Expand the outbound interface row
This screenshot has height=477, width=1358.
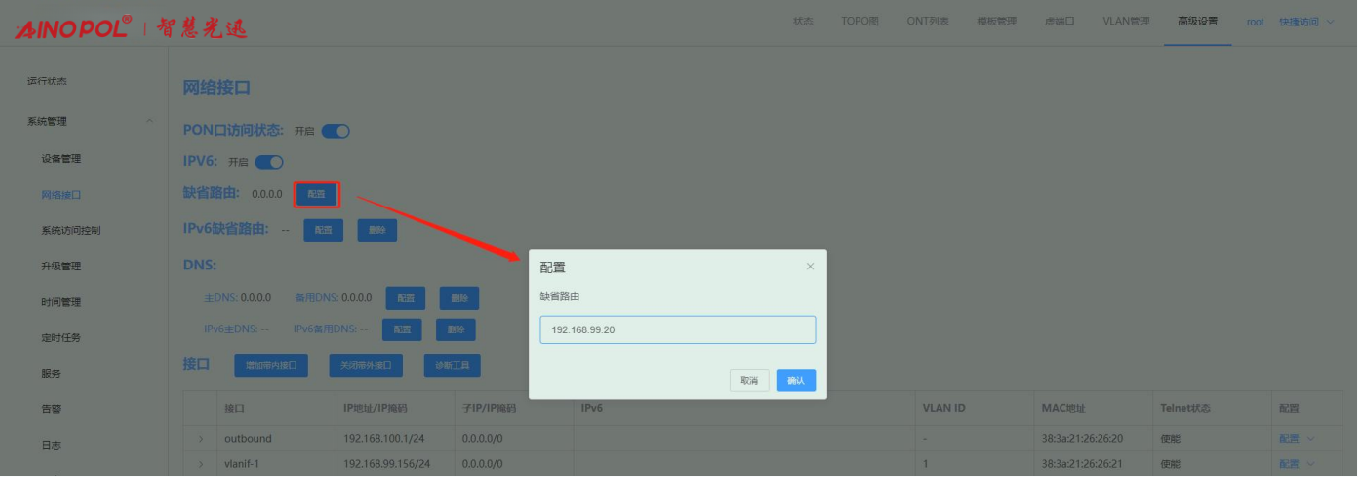(x=200, y=439)
